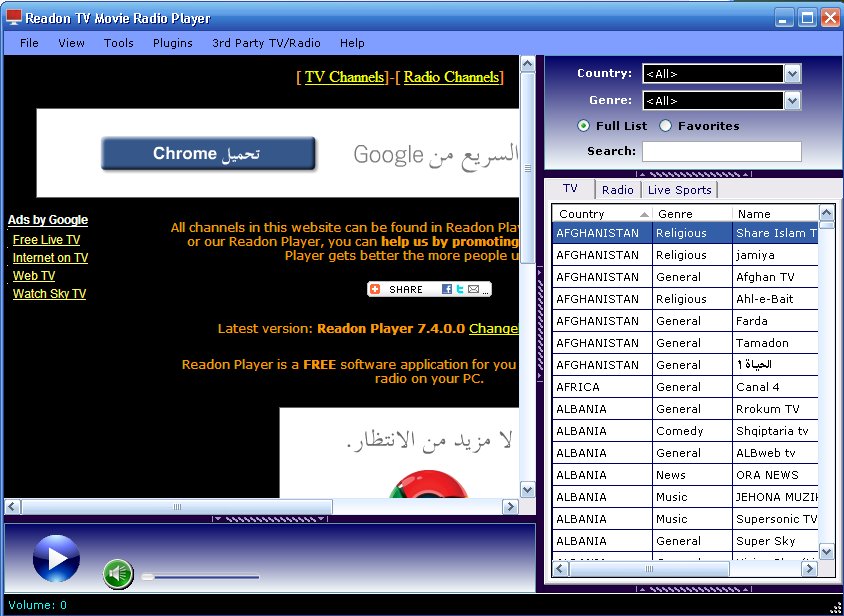This screenshot has height=616, width=844.
Task: Click the channel list scroll down arrow
Action: click(826, 551)
